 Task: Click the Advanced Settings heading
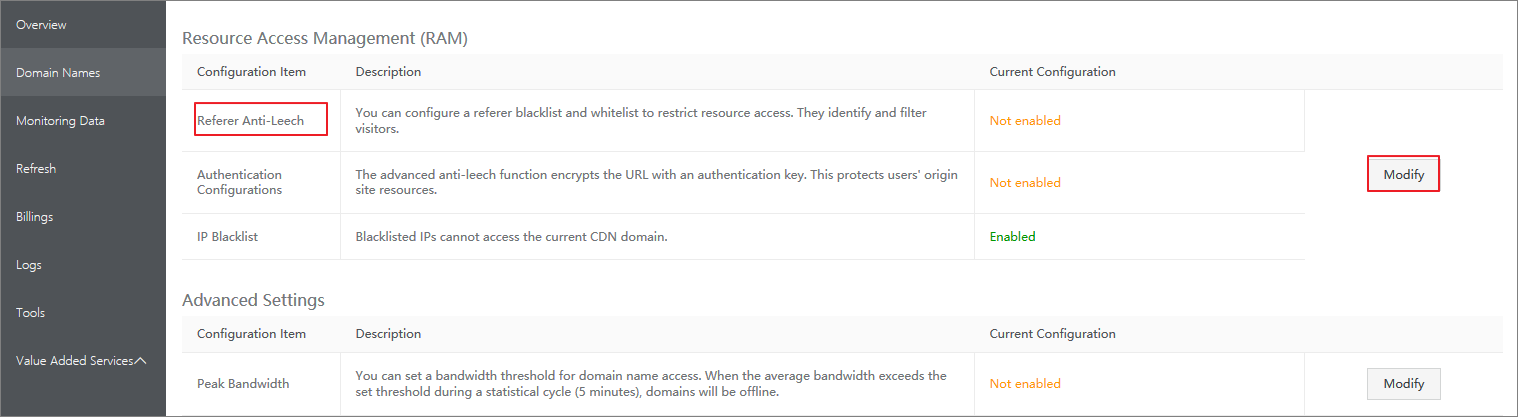(x=253, y=299)
